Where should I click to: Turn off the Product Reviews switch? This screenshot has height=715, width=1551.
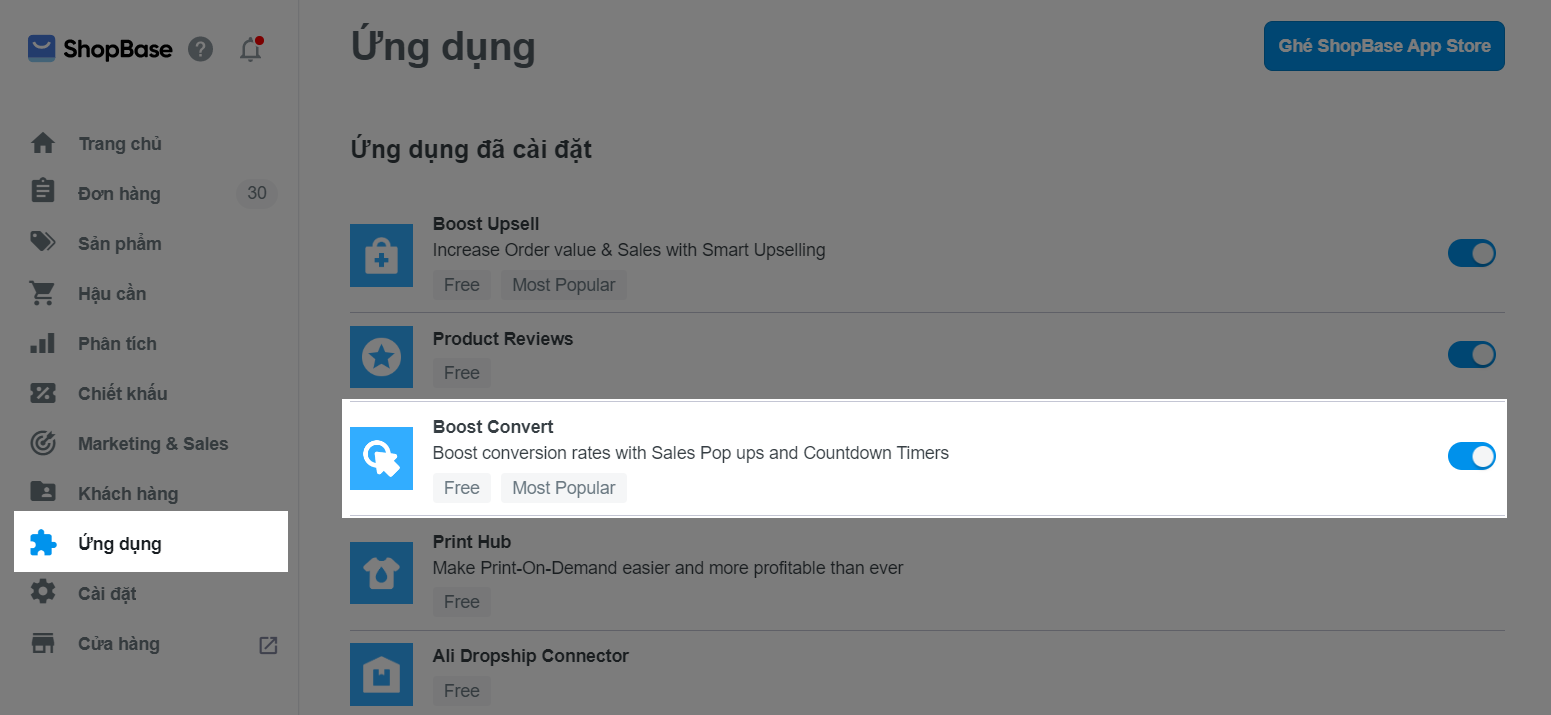(1471, 354)
